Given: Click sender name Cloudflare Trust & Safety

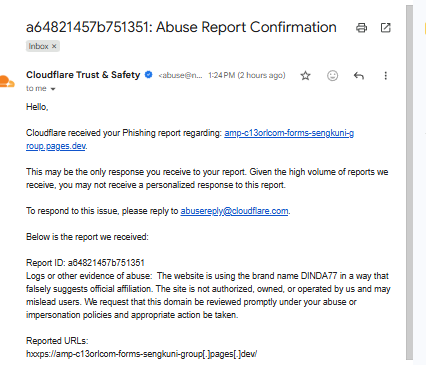Looking at the screenshot, I should coord(83,75).
